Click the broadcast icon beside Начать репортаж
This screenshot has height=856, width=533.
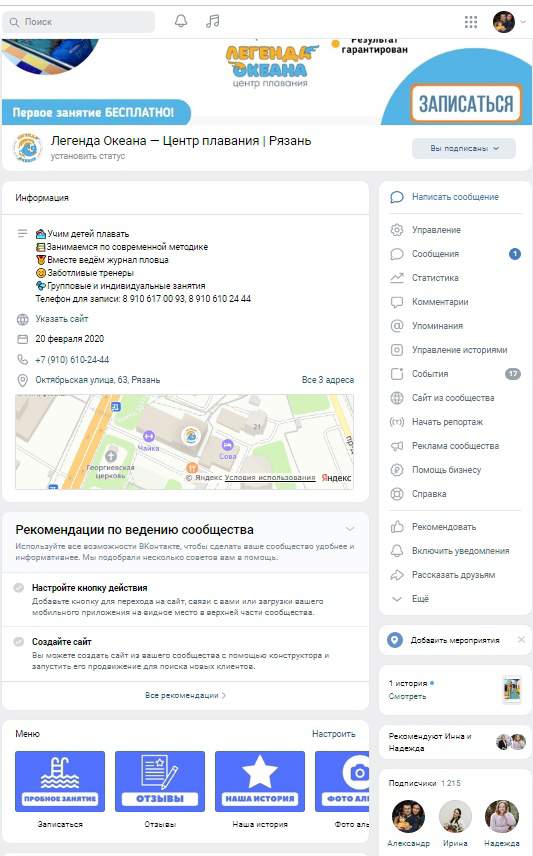click(397, 422)
